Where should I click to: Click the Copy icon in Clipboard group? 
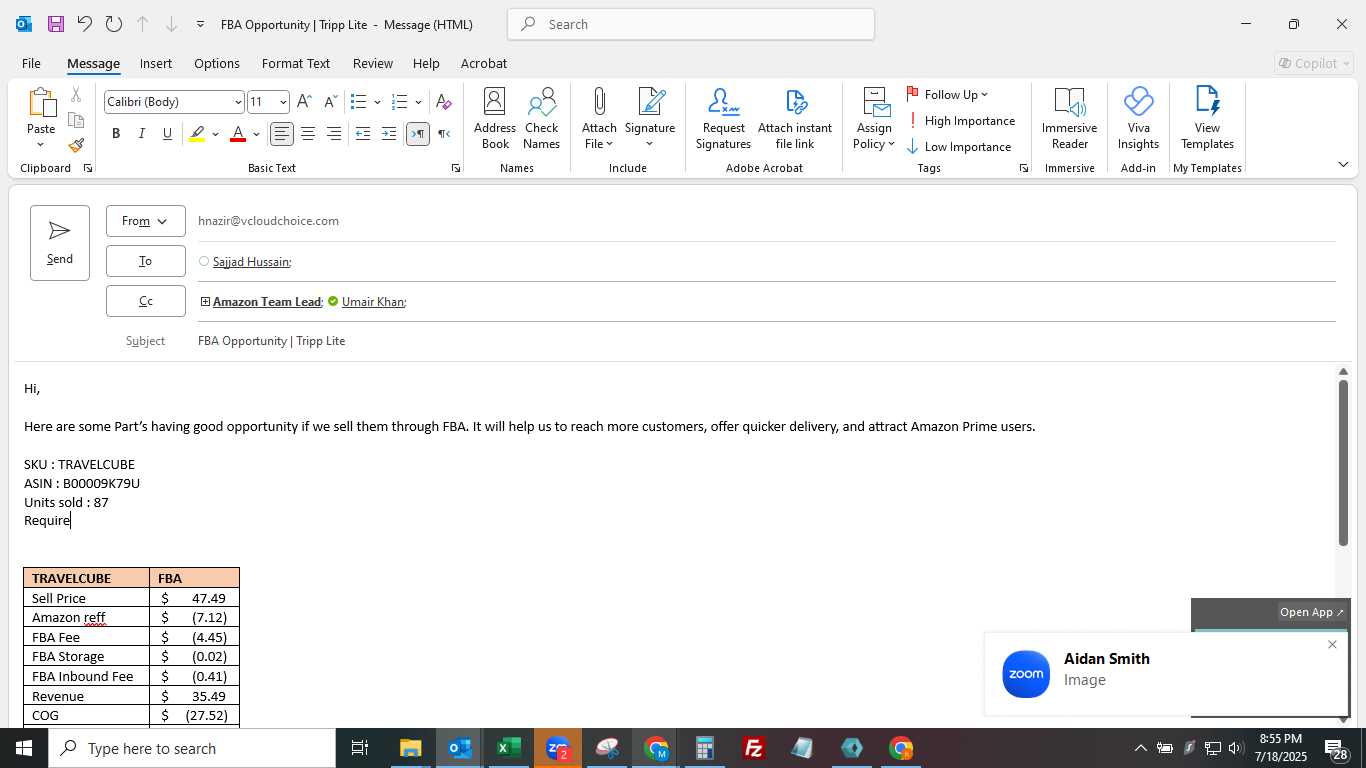tap(76, 120)
